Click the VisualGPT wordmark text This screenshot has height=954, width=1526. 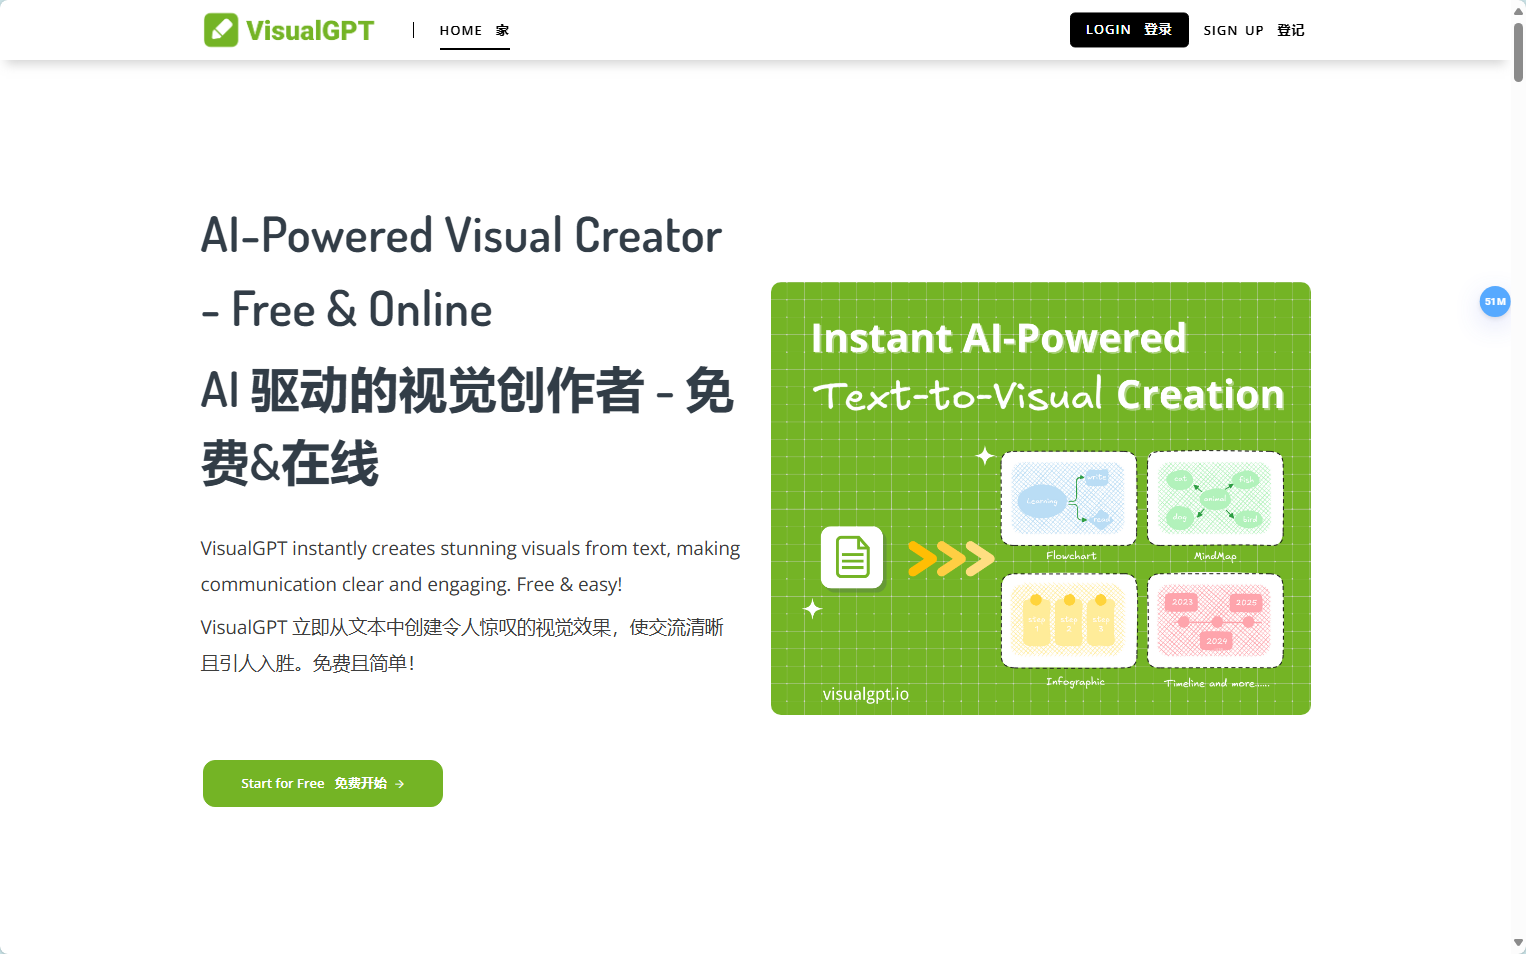(310, 30)
